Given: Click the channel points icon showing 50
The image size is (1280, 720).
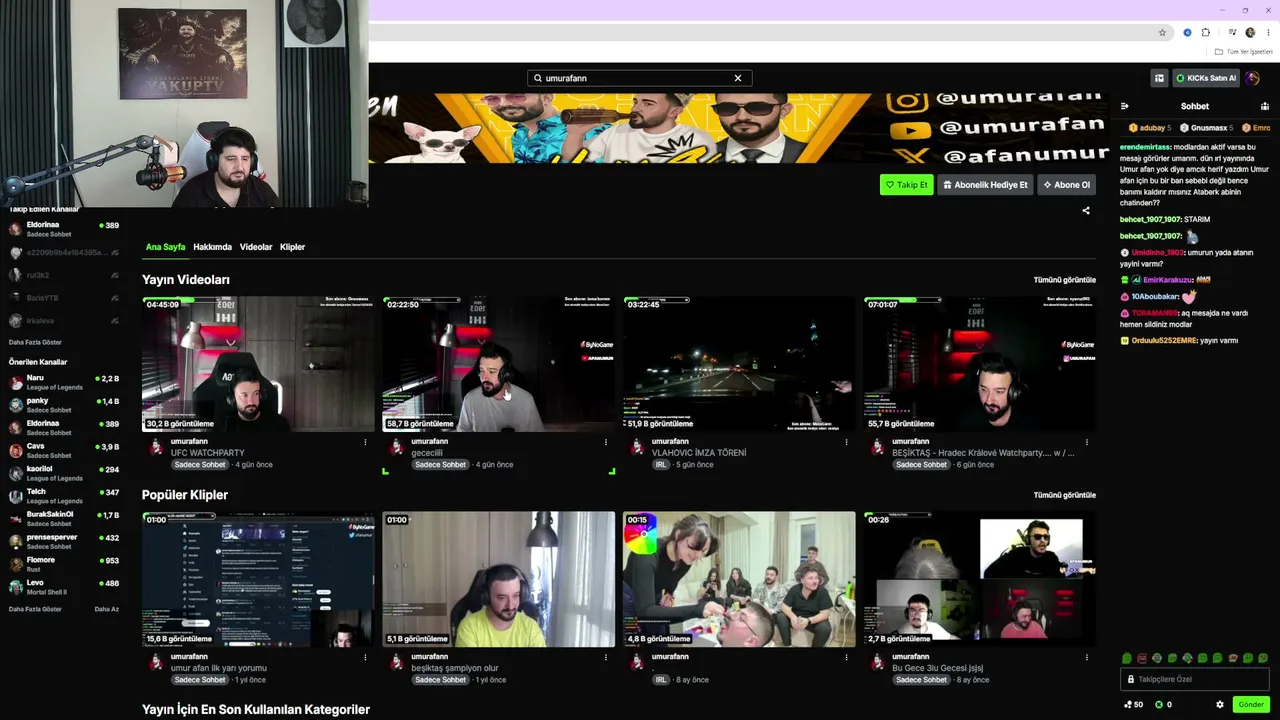Looking at the screenshot, I should [1133, 704].
